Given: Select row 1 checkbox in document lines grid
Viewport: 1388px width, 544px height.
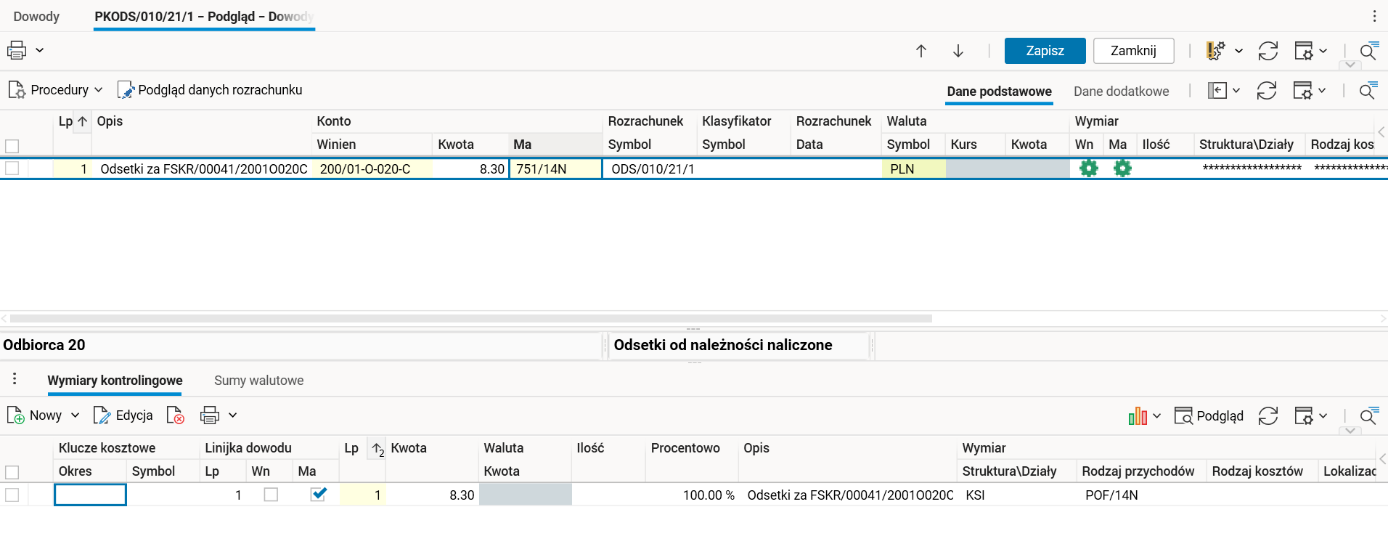Looking at the screenshot, I should pyautogui.click(x=12, y=169).
